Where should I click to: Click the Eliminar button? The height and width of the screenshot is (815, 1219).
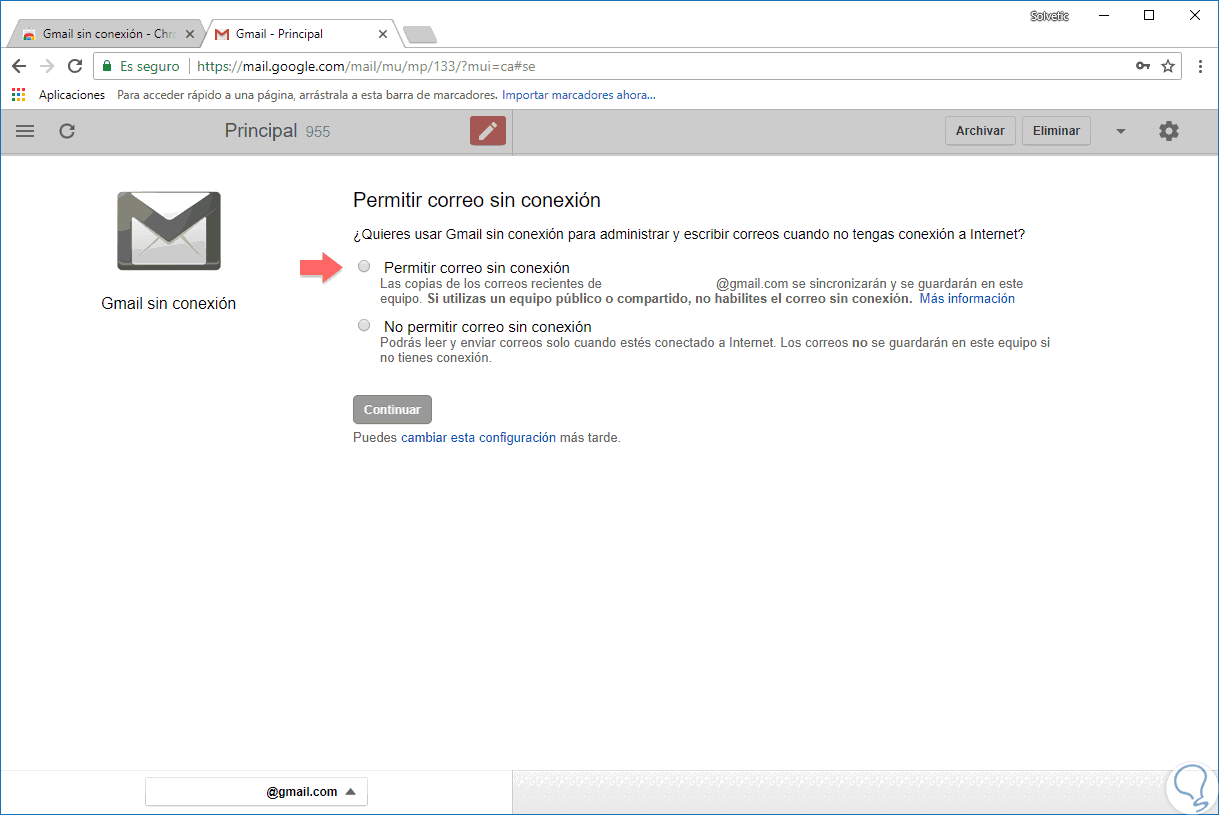1056,131
